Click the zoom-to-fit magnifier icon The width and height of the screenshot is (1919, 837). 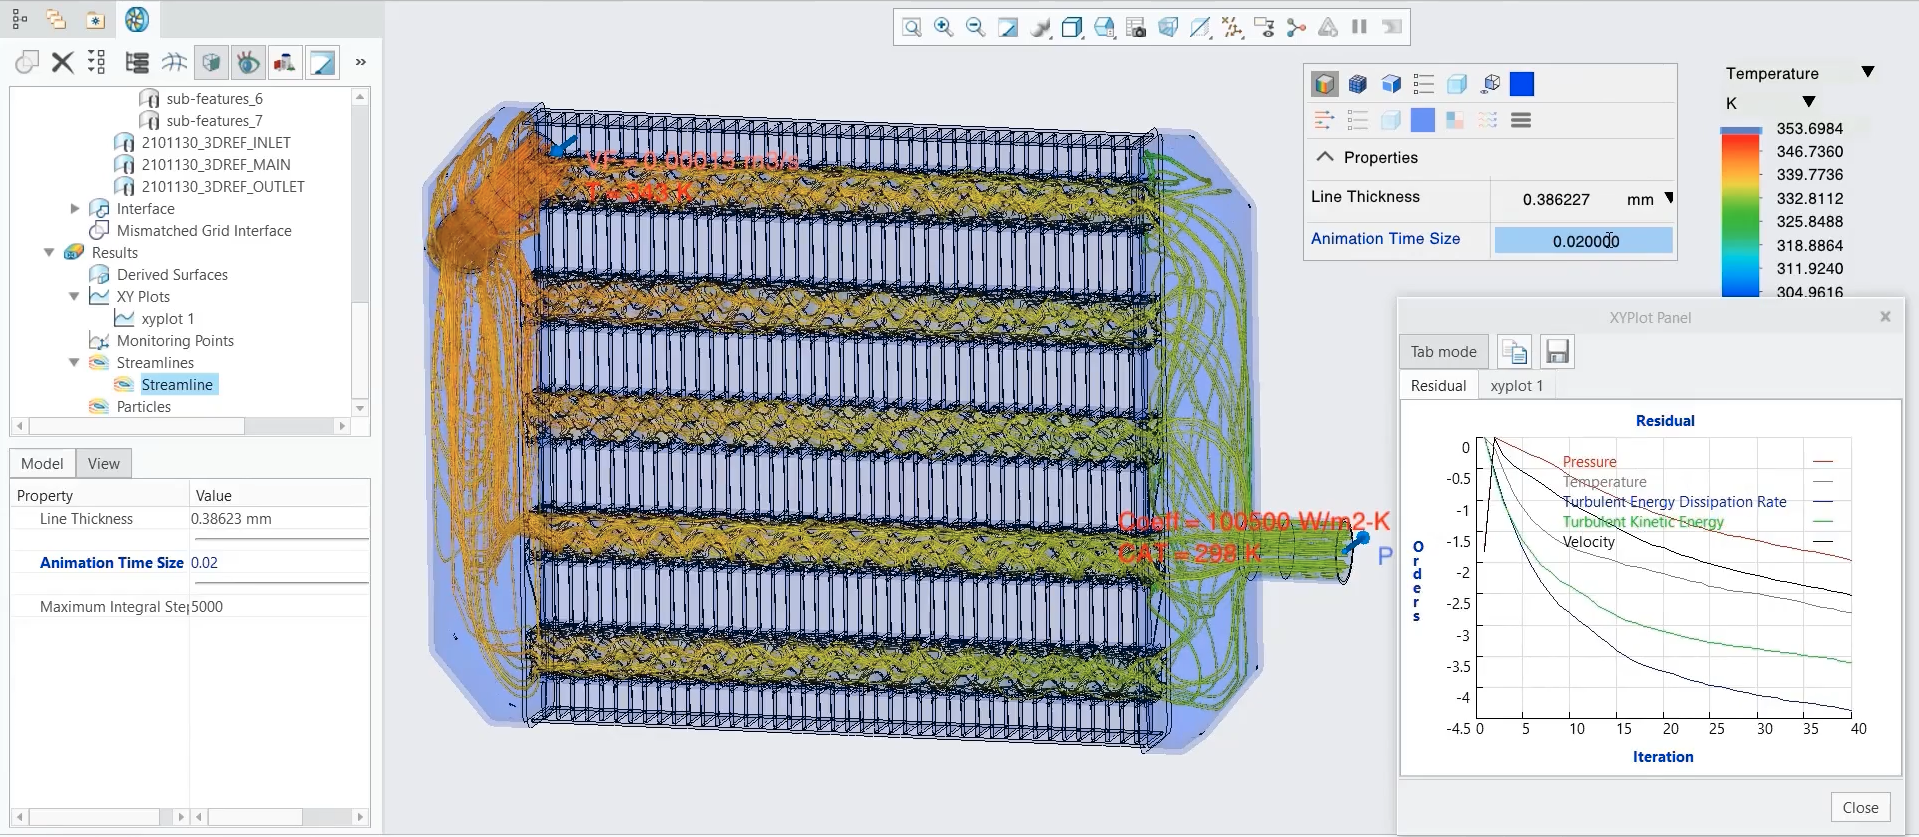(911, 27)
